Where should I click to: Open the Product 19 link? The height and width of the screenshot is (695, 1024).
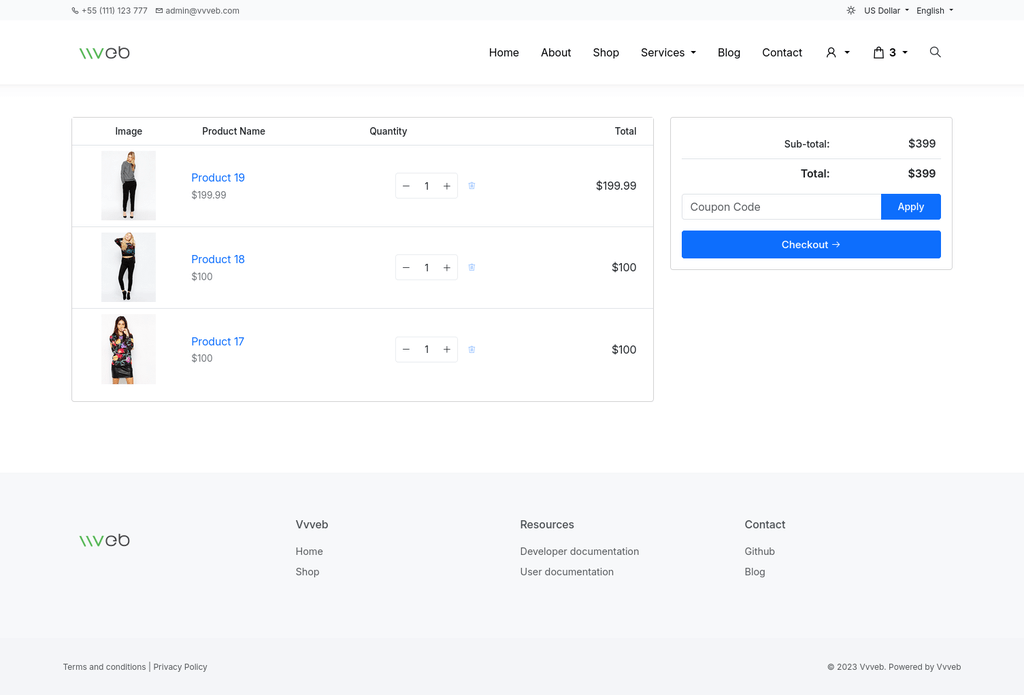tap(218, 178)
